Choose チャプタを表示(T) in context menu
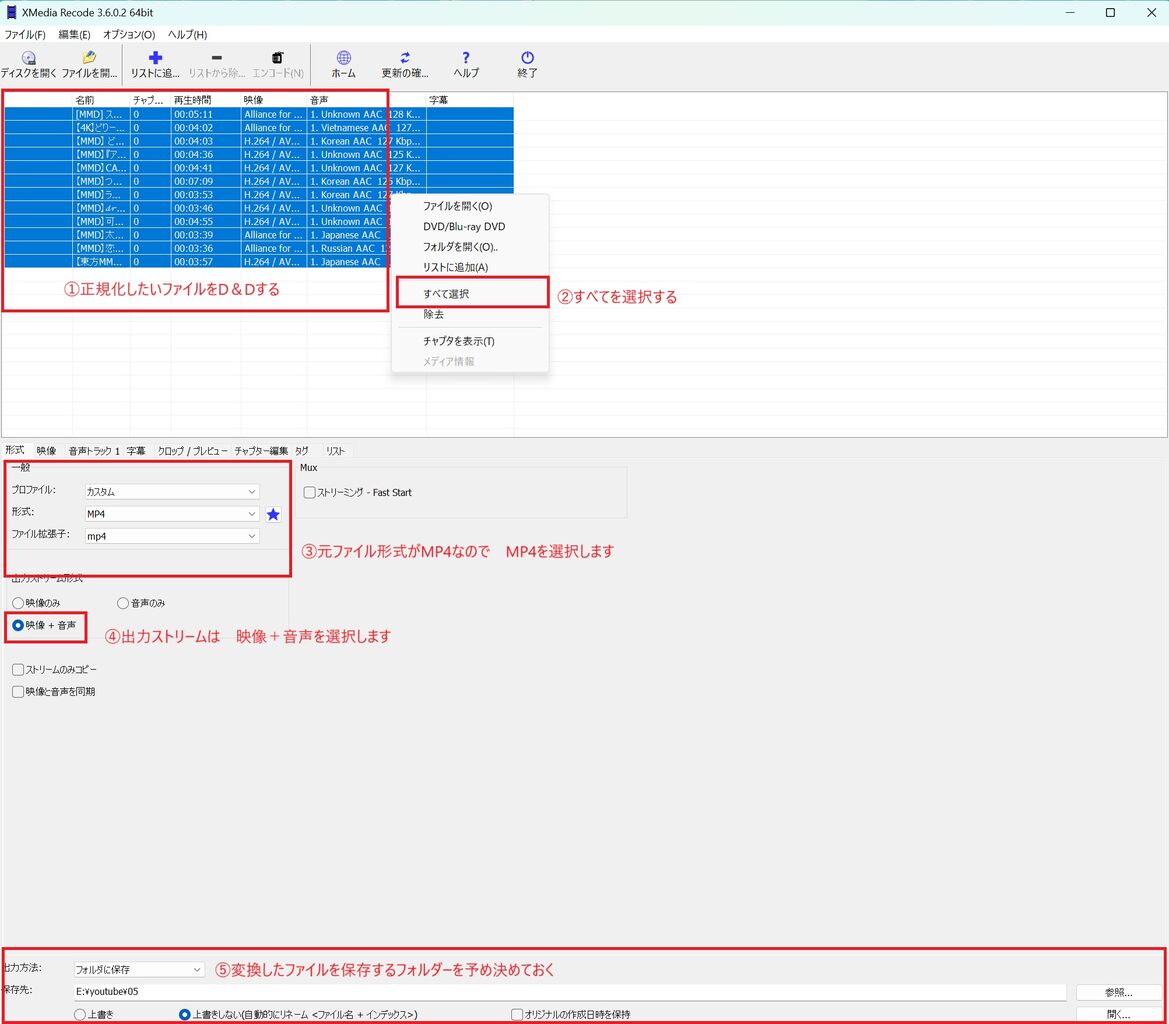Viewport: 1169px width, 1024px height. coord(470,341)
